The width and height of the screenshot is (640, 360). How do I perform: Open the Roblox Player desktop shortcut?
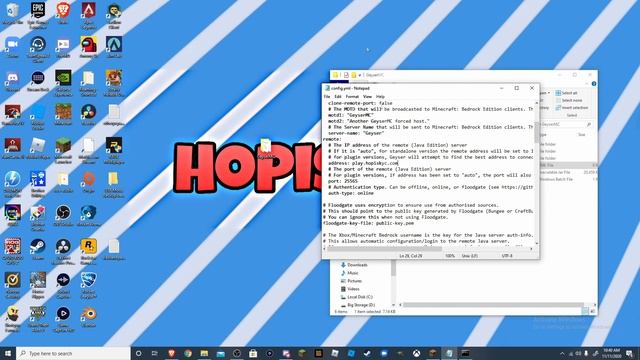(38, 148)
